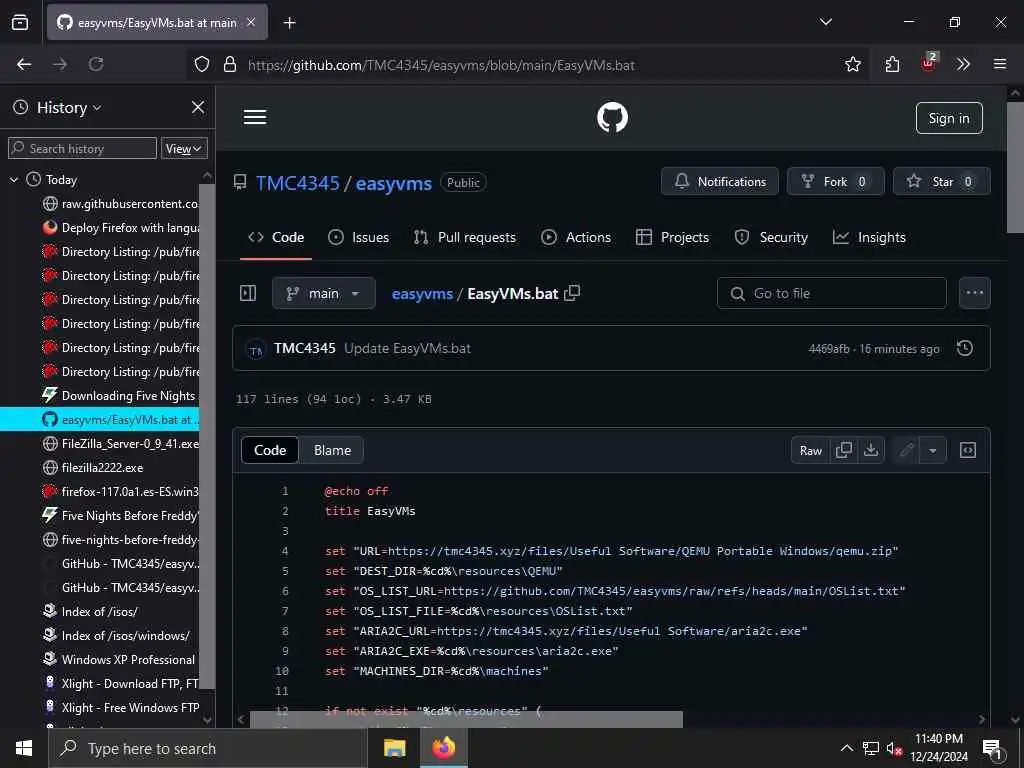
Task: Open the symbols panel icon
Action: pos(968,451)
